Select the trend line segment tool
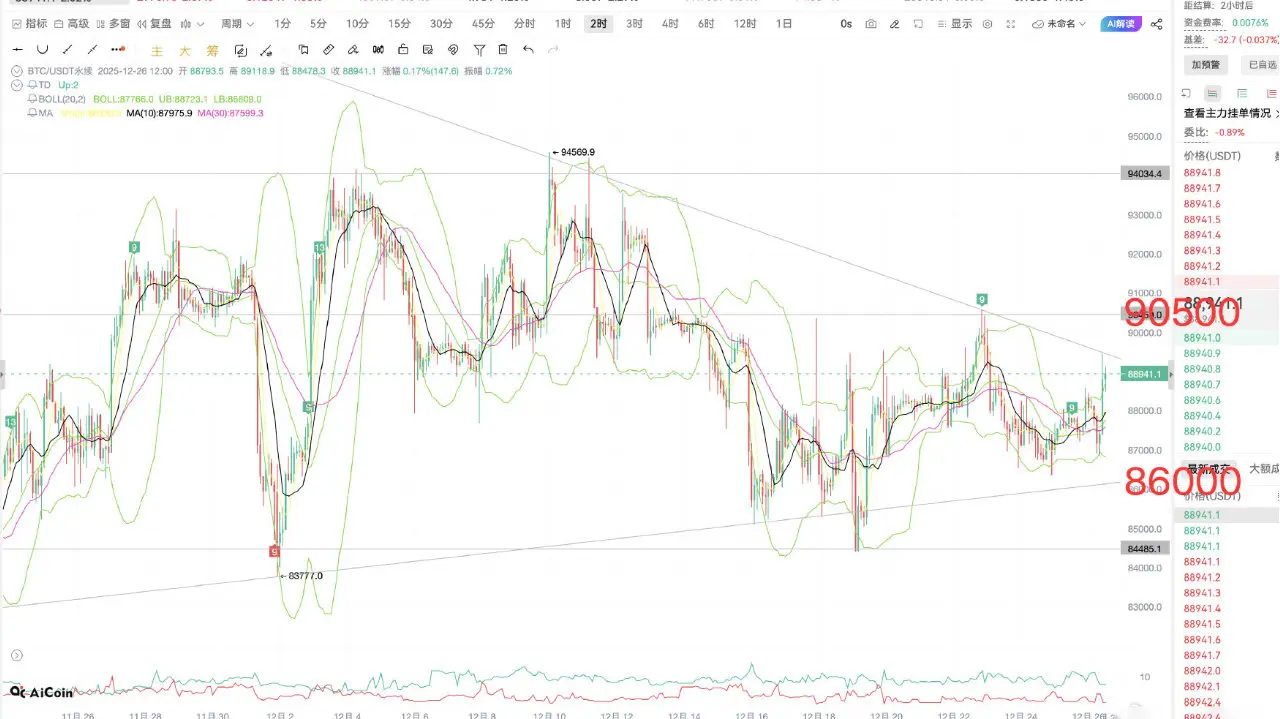The width and height of the screenshot is (1280, 719). 67,49
